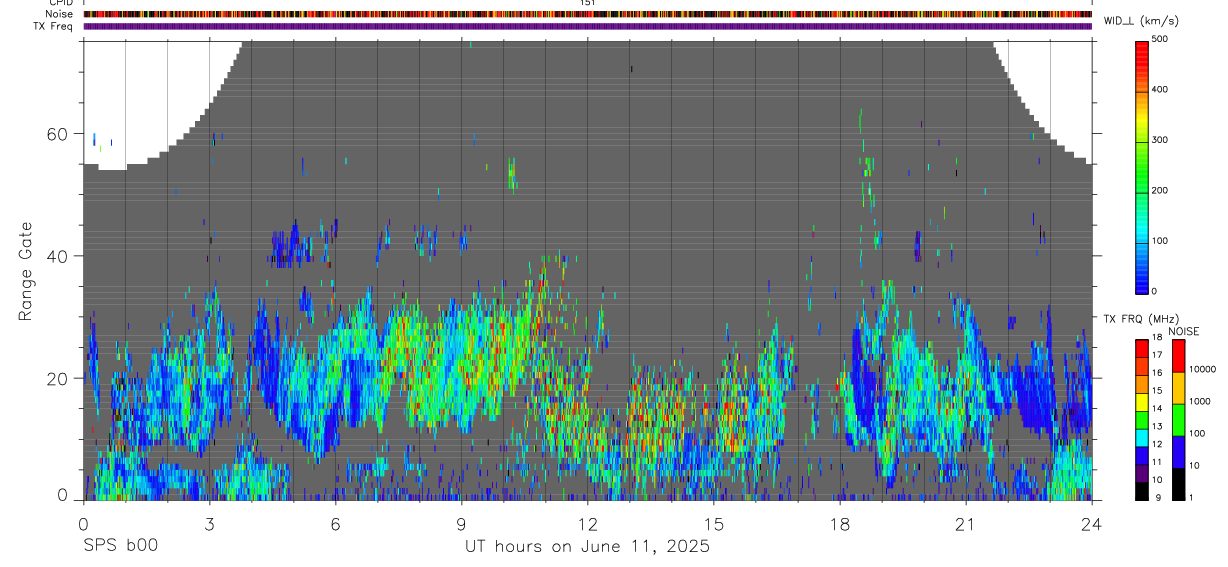This screenshot has height=567, width=1228.
Task: Pick the red top swatch in the NOISE legend
Action: [x=1177, y=356]
